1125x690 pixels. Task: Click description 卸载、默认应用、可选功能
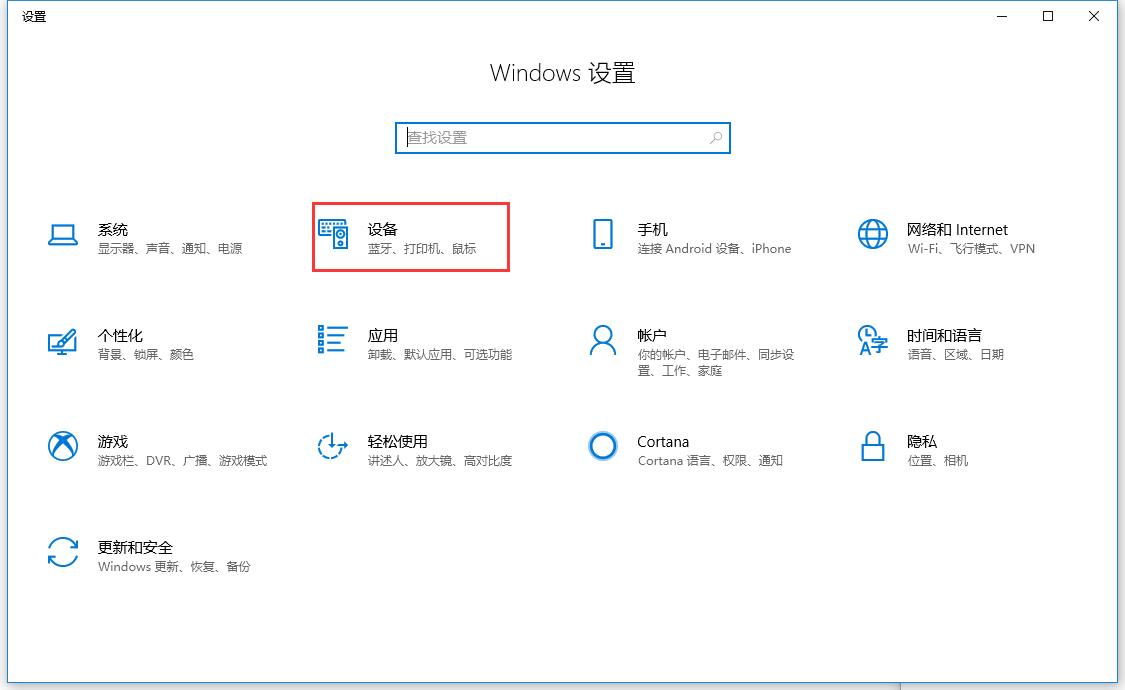(440, 355)
